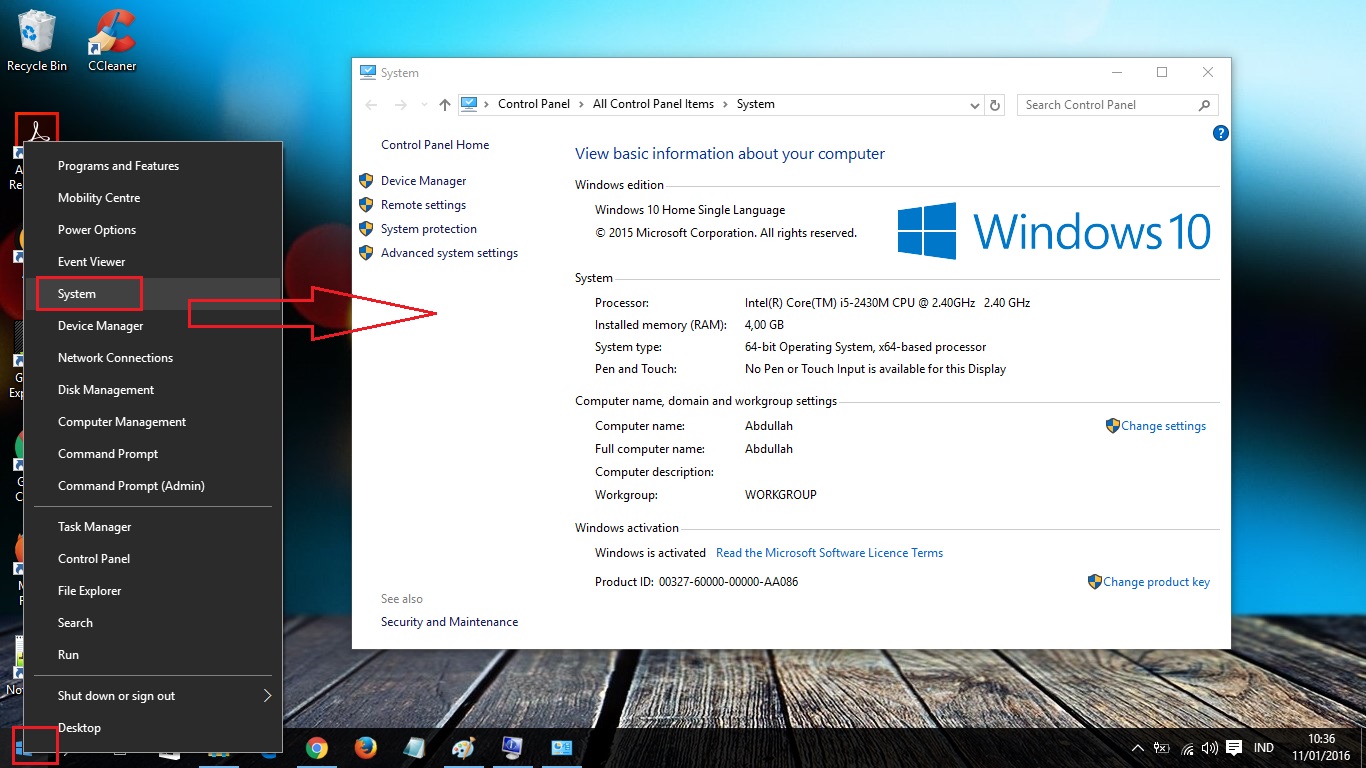Viewport: 1366px width, 768px height.
Task: Launch Google Chrome from the taskbar
Action: (317, 748)
